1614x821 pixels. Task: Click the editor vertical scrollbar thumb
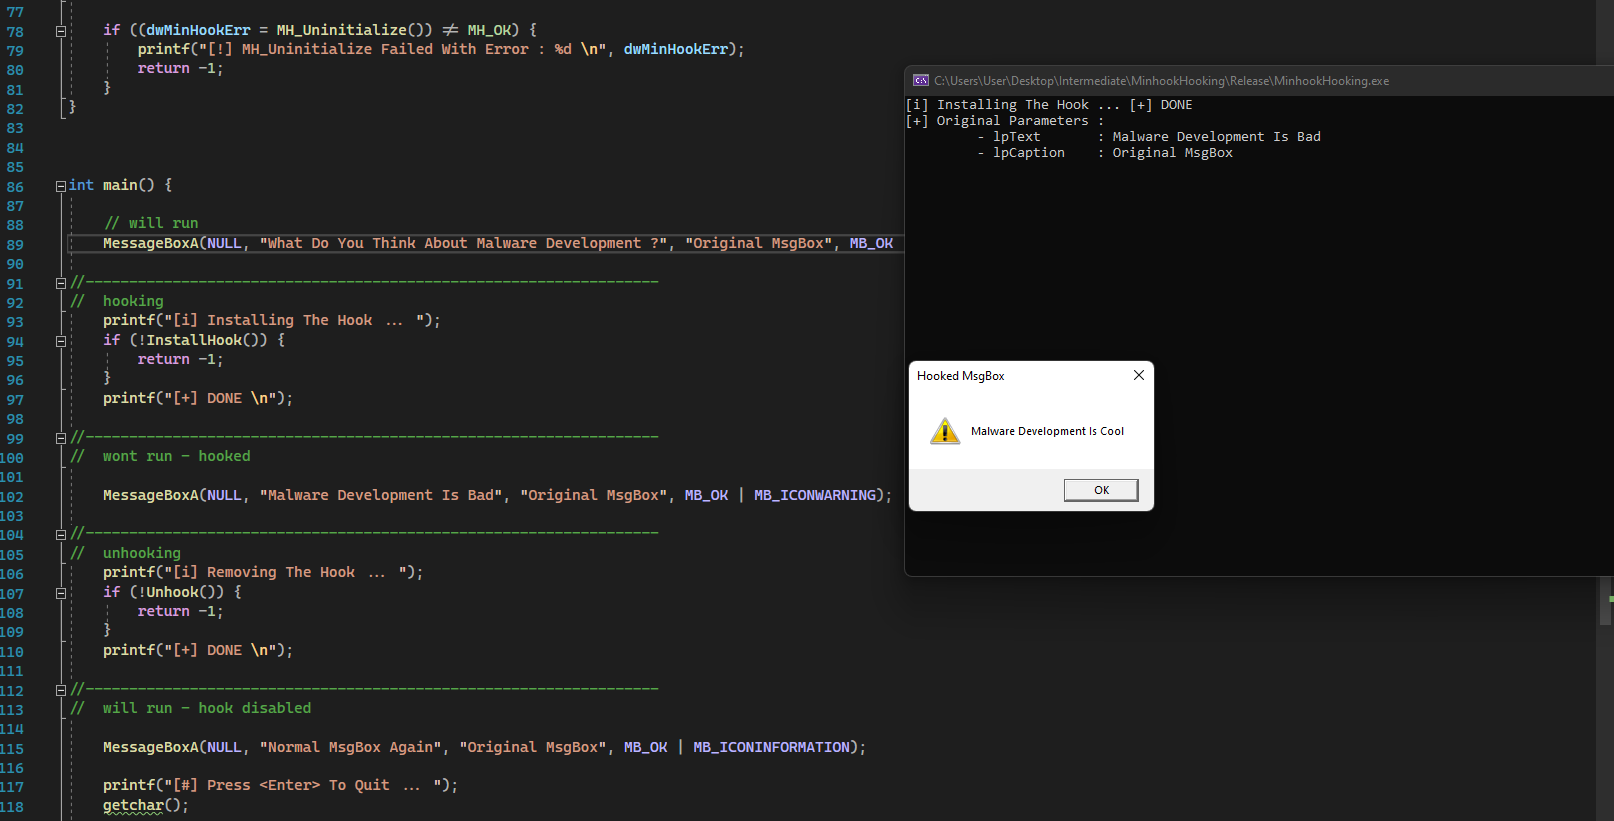click(x=1606, y=600)
